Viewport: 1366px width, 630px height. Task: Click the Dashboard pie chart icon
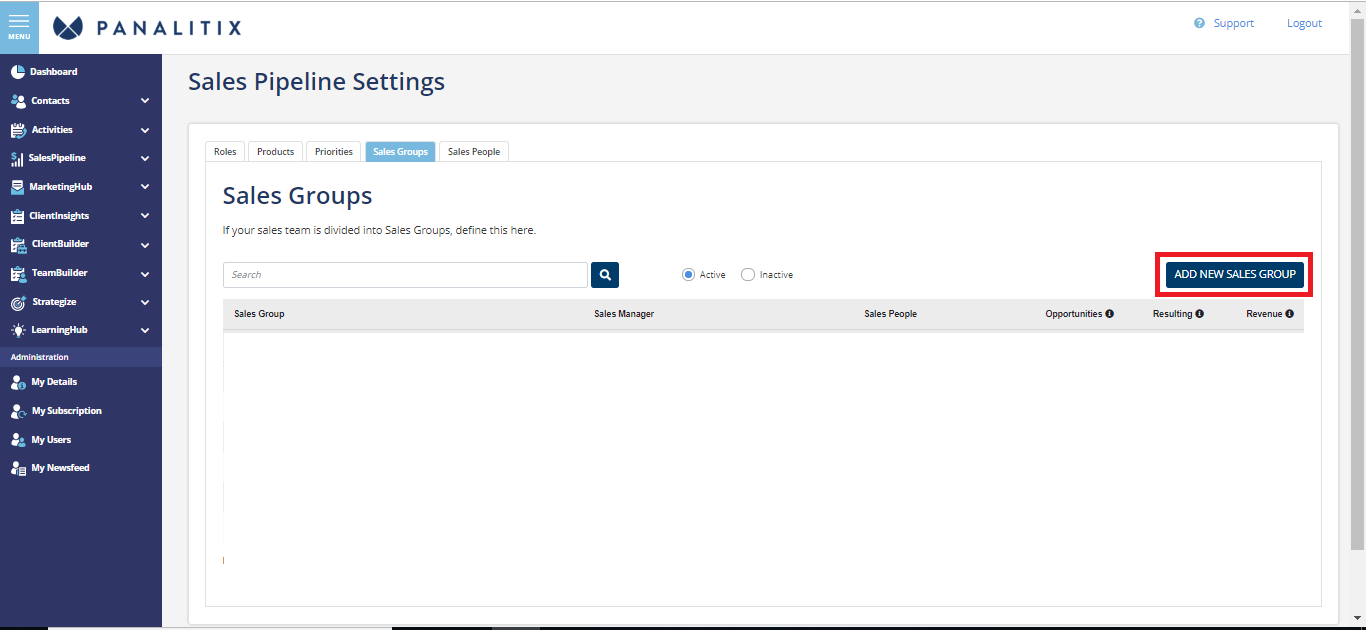tap(17, 72)
